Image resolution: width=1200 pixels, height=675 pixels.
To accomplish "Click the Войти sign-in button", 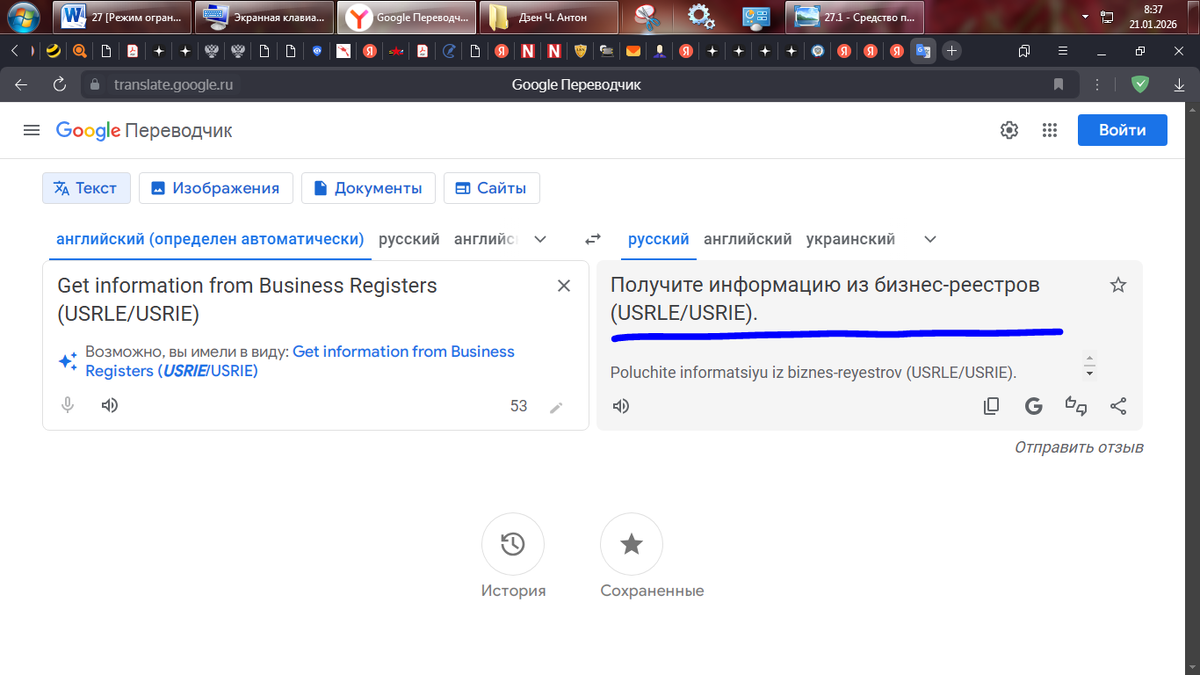I will (1123, 130).
